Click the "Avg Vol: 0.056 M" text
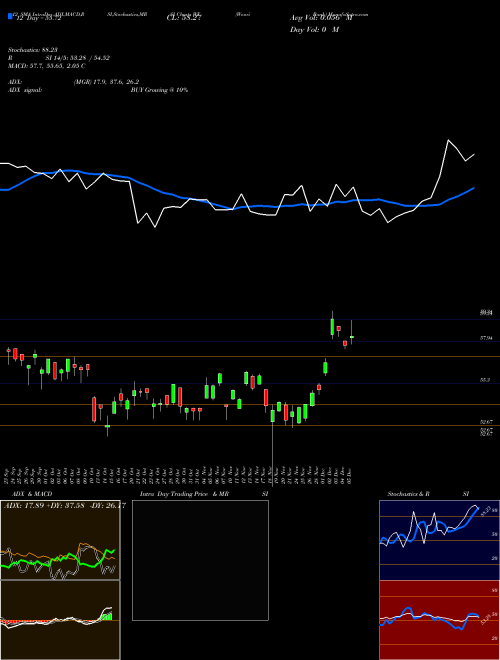Viewport: 500px width, 660px height. click(x=321, y=18)
